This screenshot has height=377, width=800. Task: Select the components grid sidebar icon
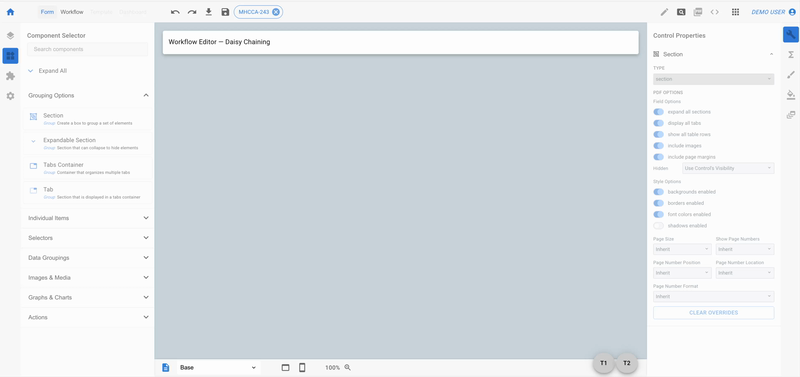tap(10, 56)
